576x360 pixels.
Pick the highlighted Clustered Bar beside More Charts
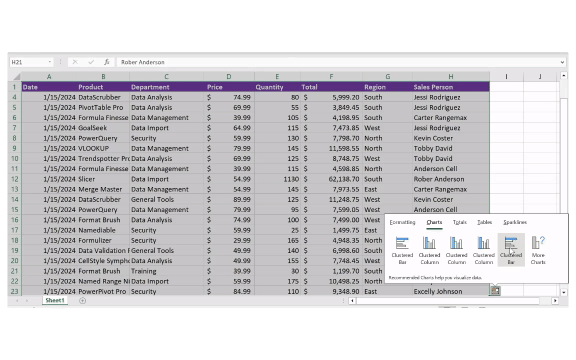[x=511, y=250]
